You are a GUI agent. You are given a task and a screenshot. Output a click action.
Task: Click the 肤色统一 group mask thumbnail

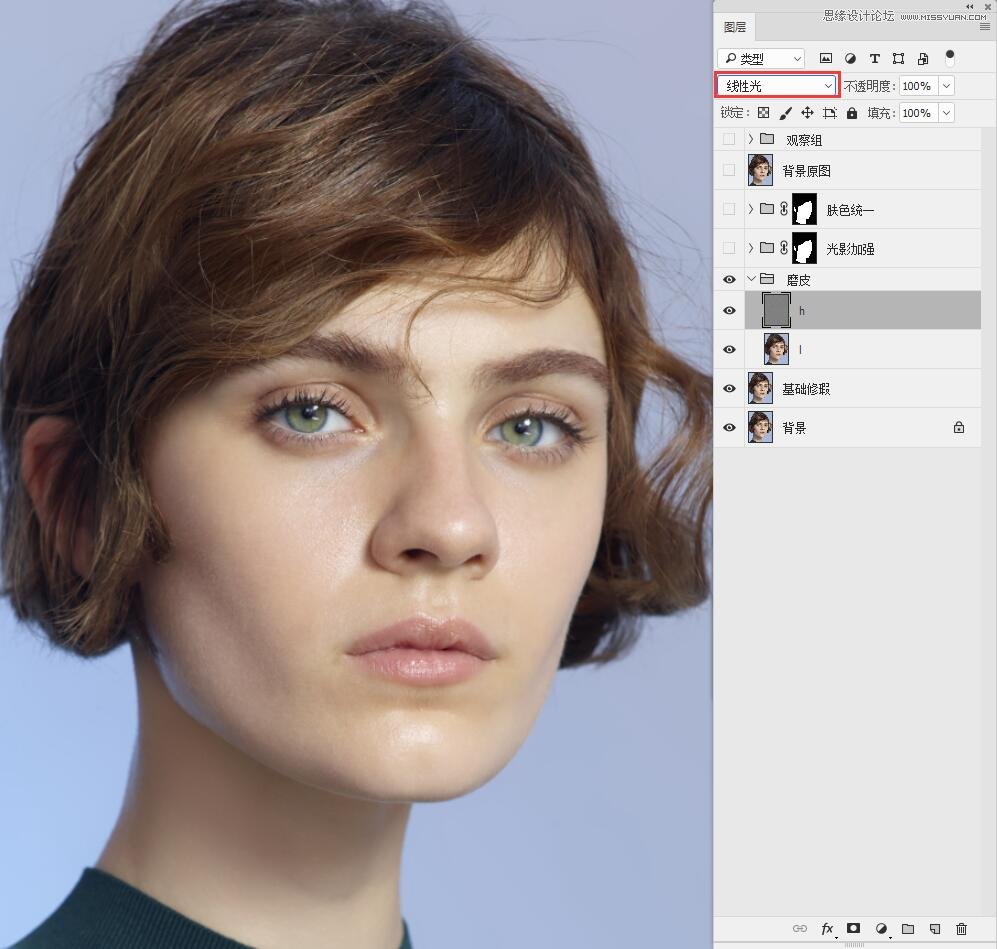pyautogui.click(x=804, y=209)
